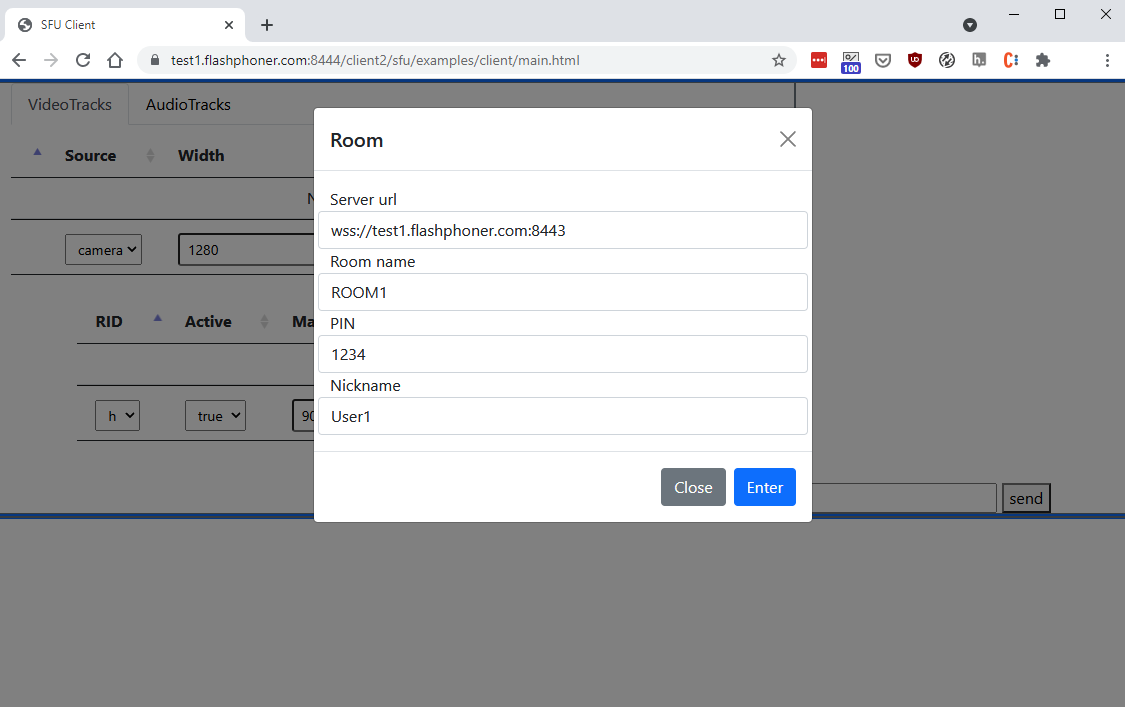Expand the camera source dropdown
1125x707 pixels.
(x=104, y=250)
